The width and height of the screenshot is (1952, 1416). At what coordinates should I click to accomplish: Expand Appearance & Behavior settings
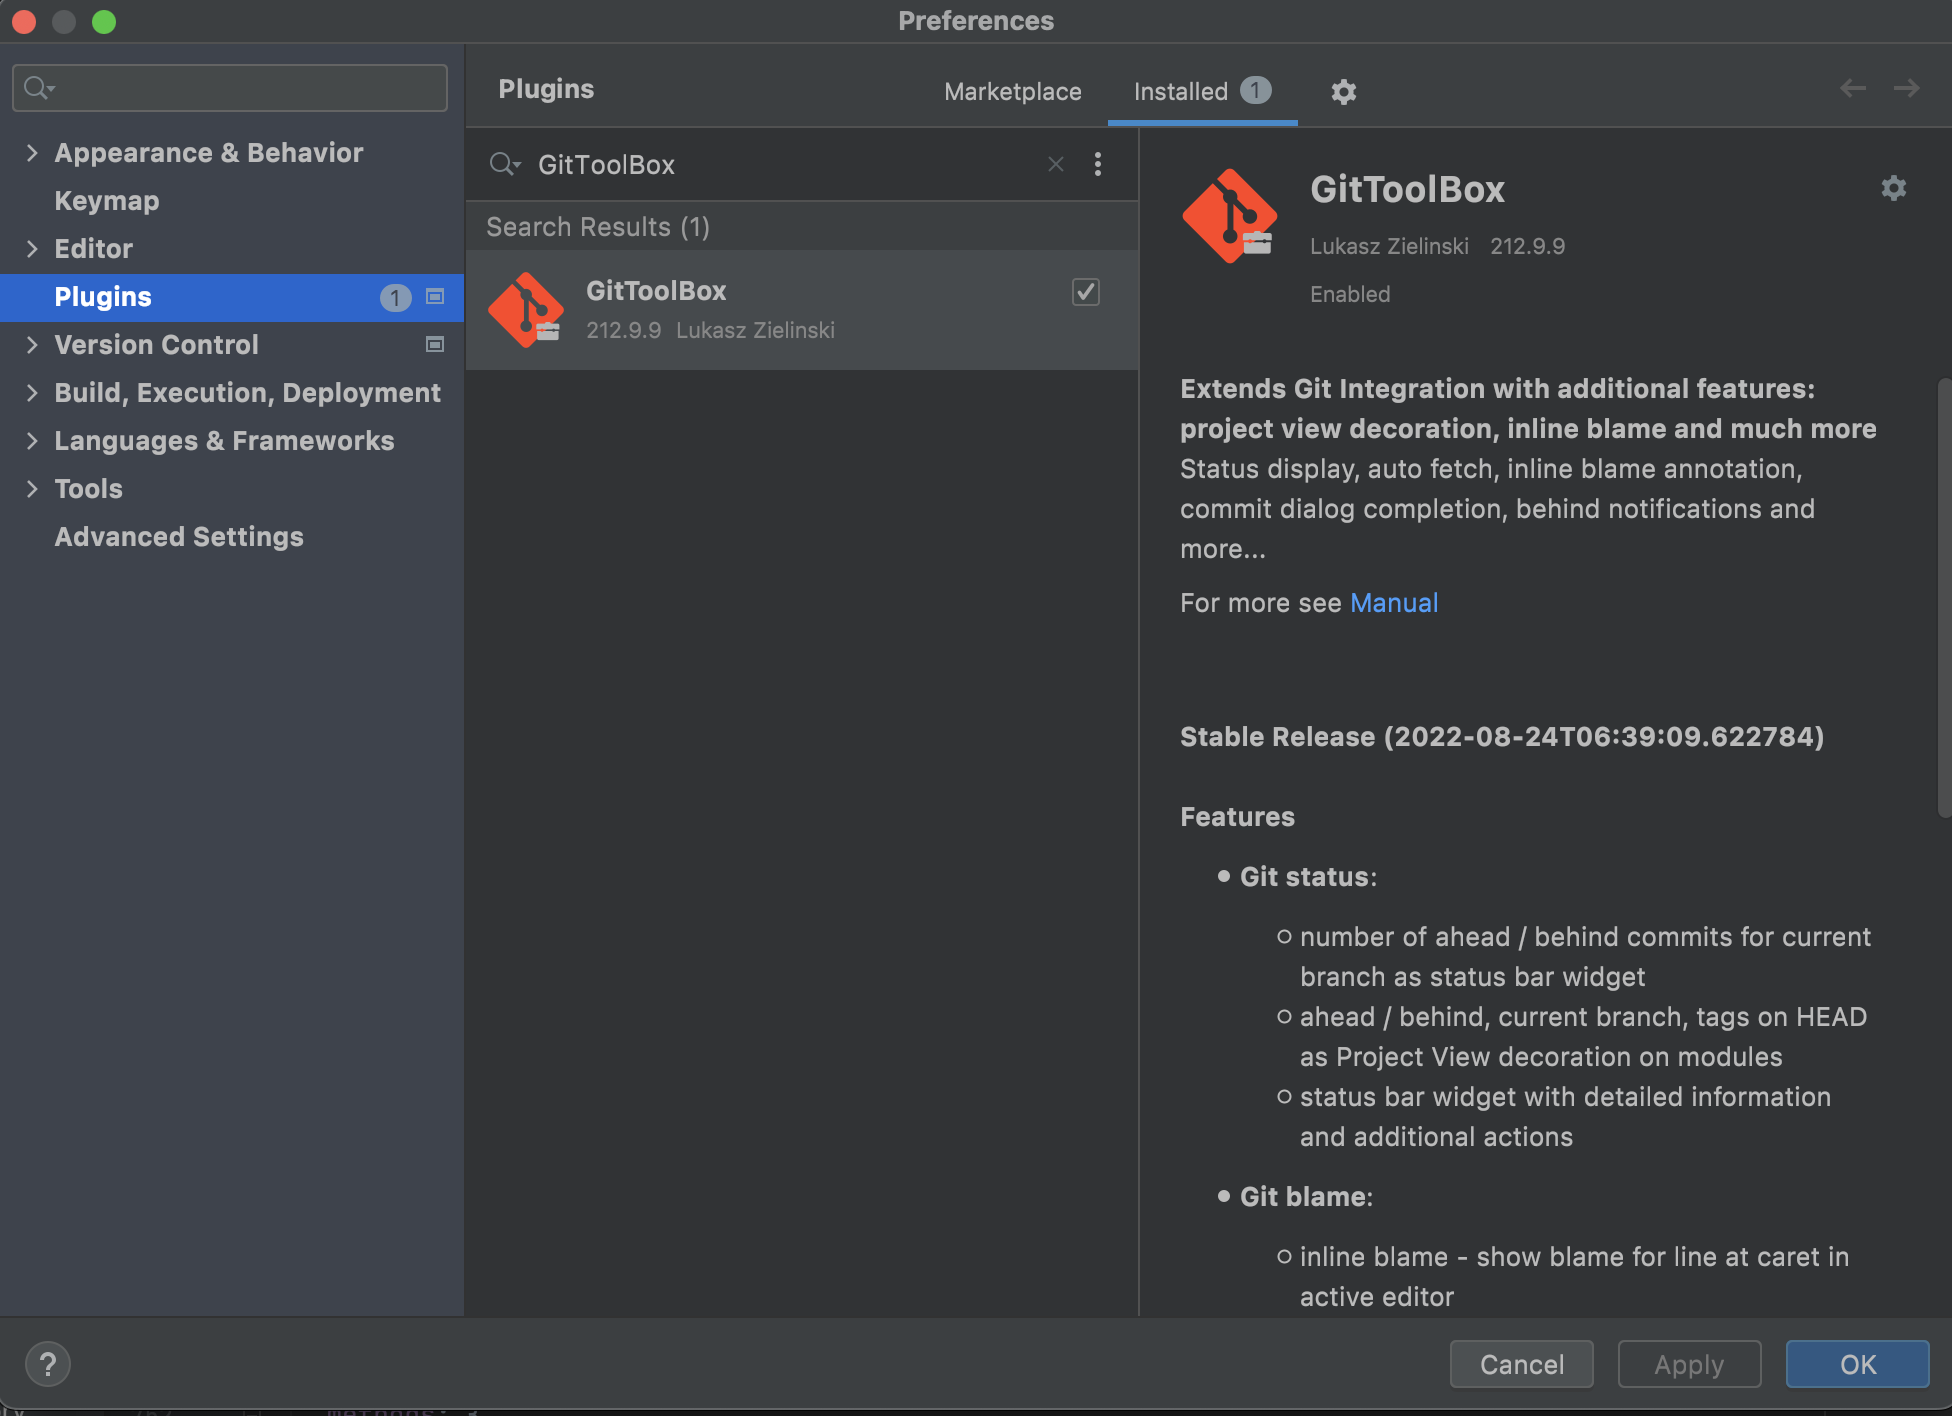pyautogui.click(x=32, y=152)
